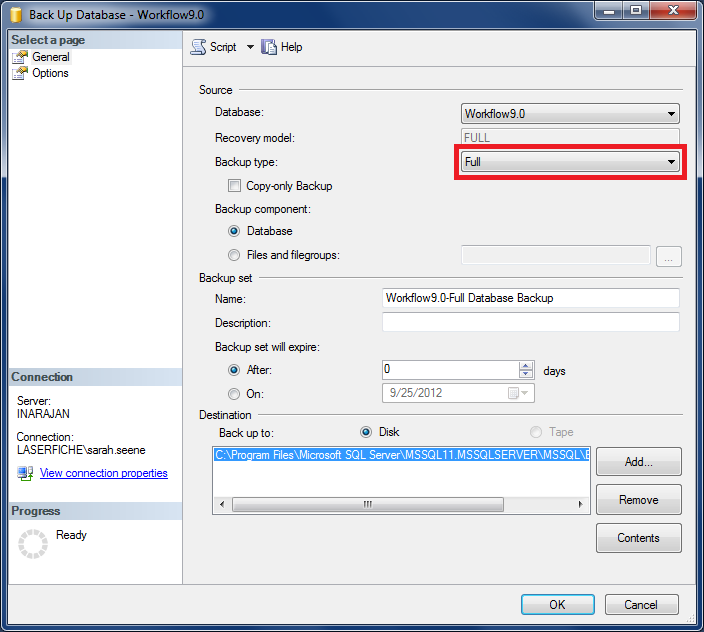
Task: Open the Help icon in toolbar
Action: click(x=268, y=47)
